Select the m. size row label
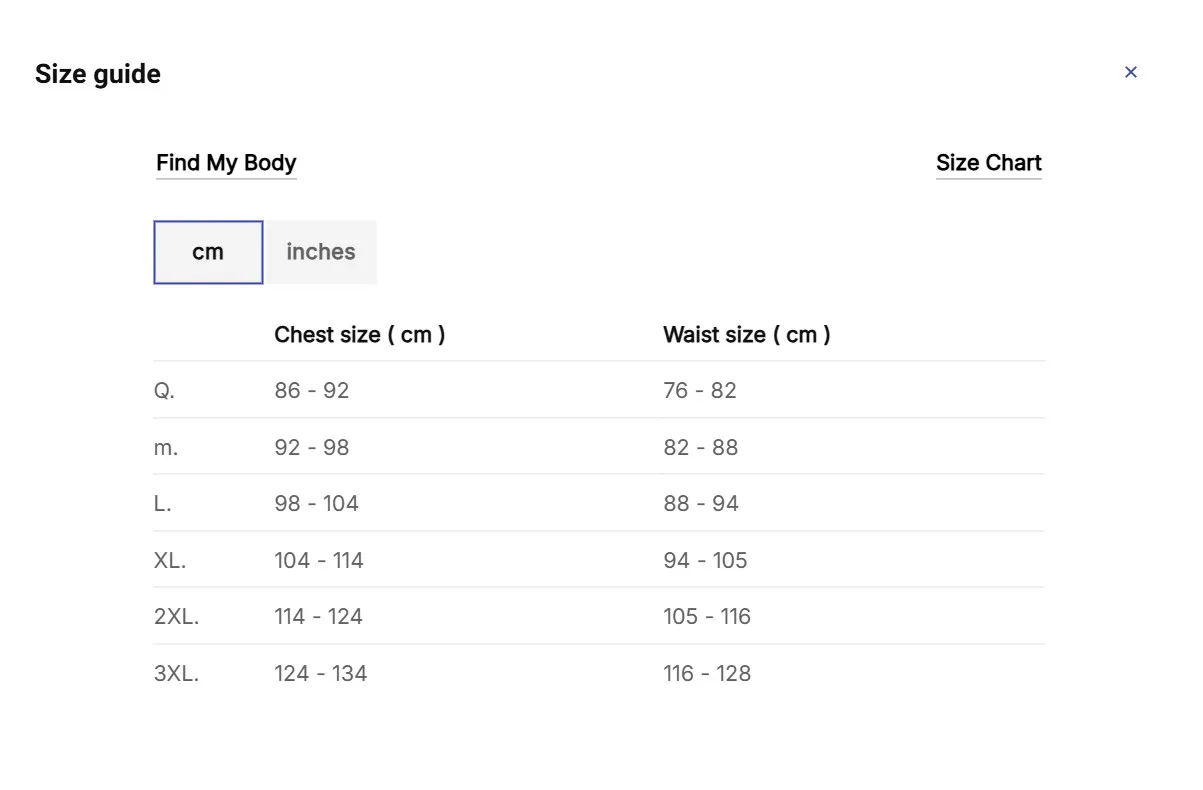The height and width of the screenshot is (790, 1203). (x=166, y=447)
